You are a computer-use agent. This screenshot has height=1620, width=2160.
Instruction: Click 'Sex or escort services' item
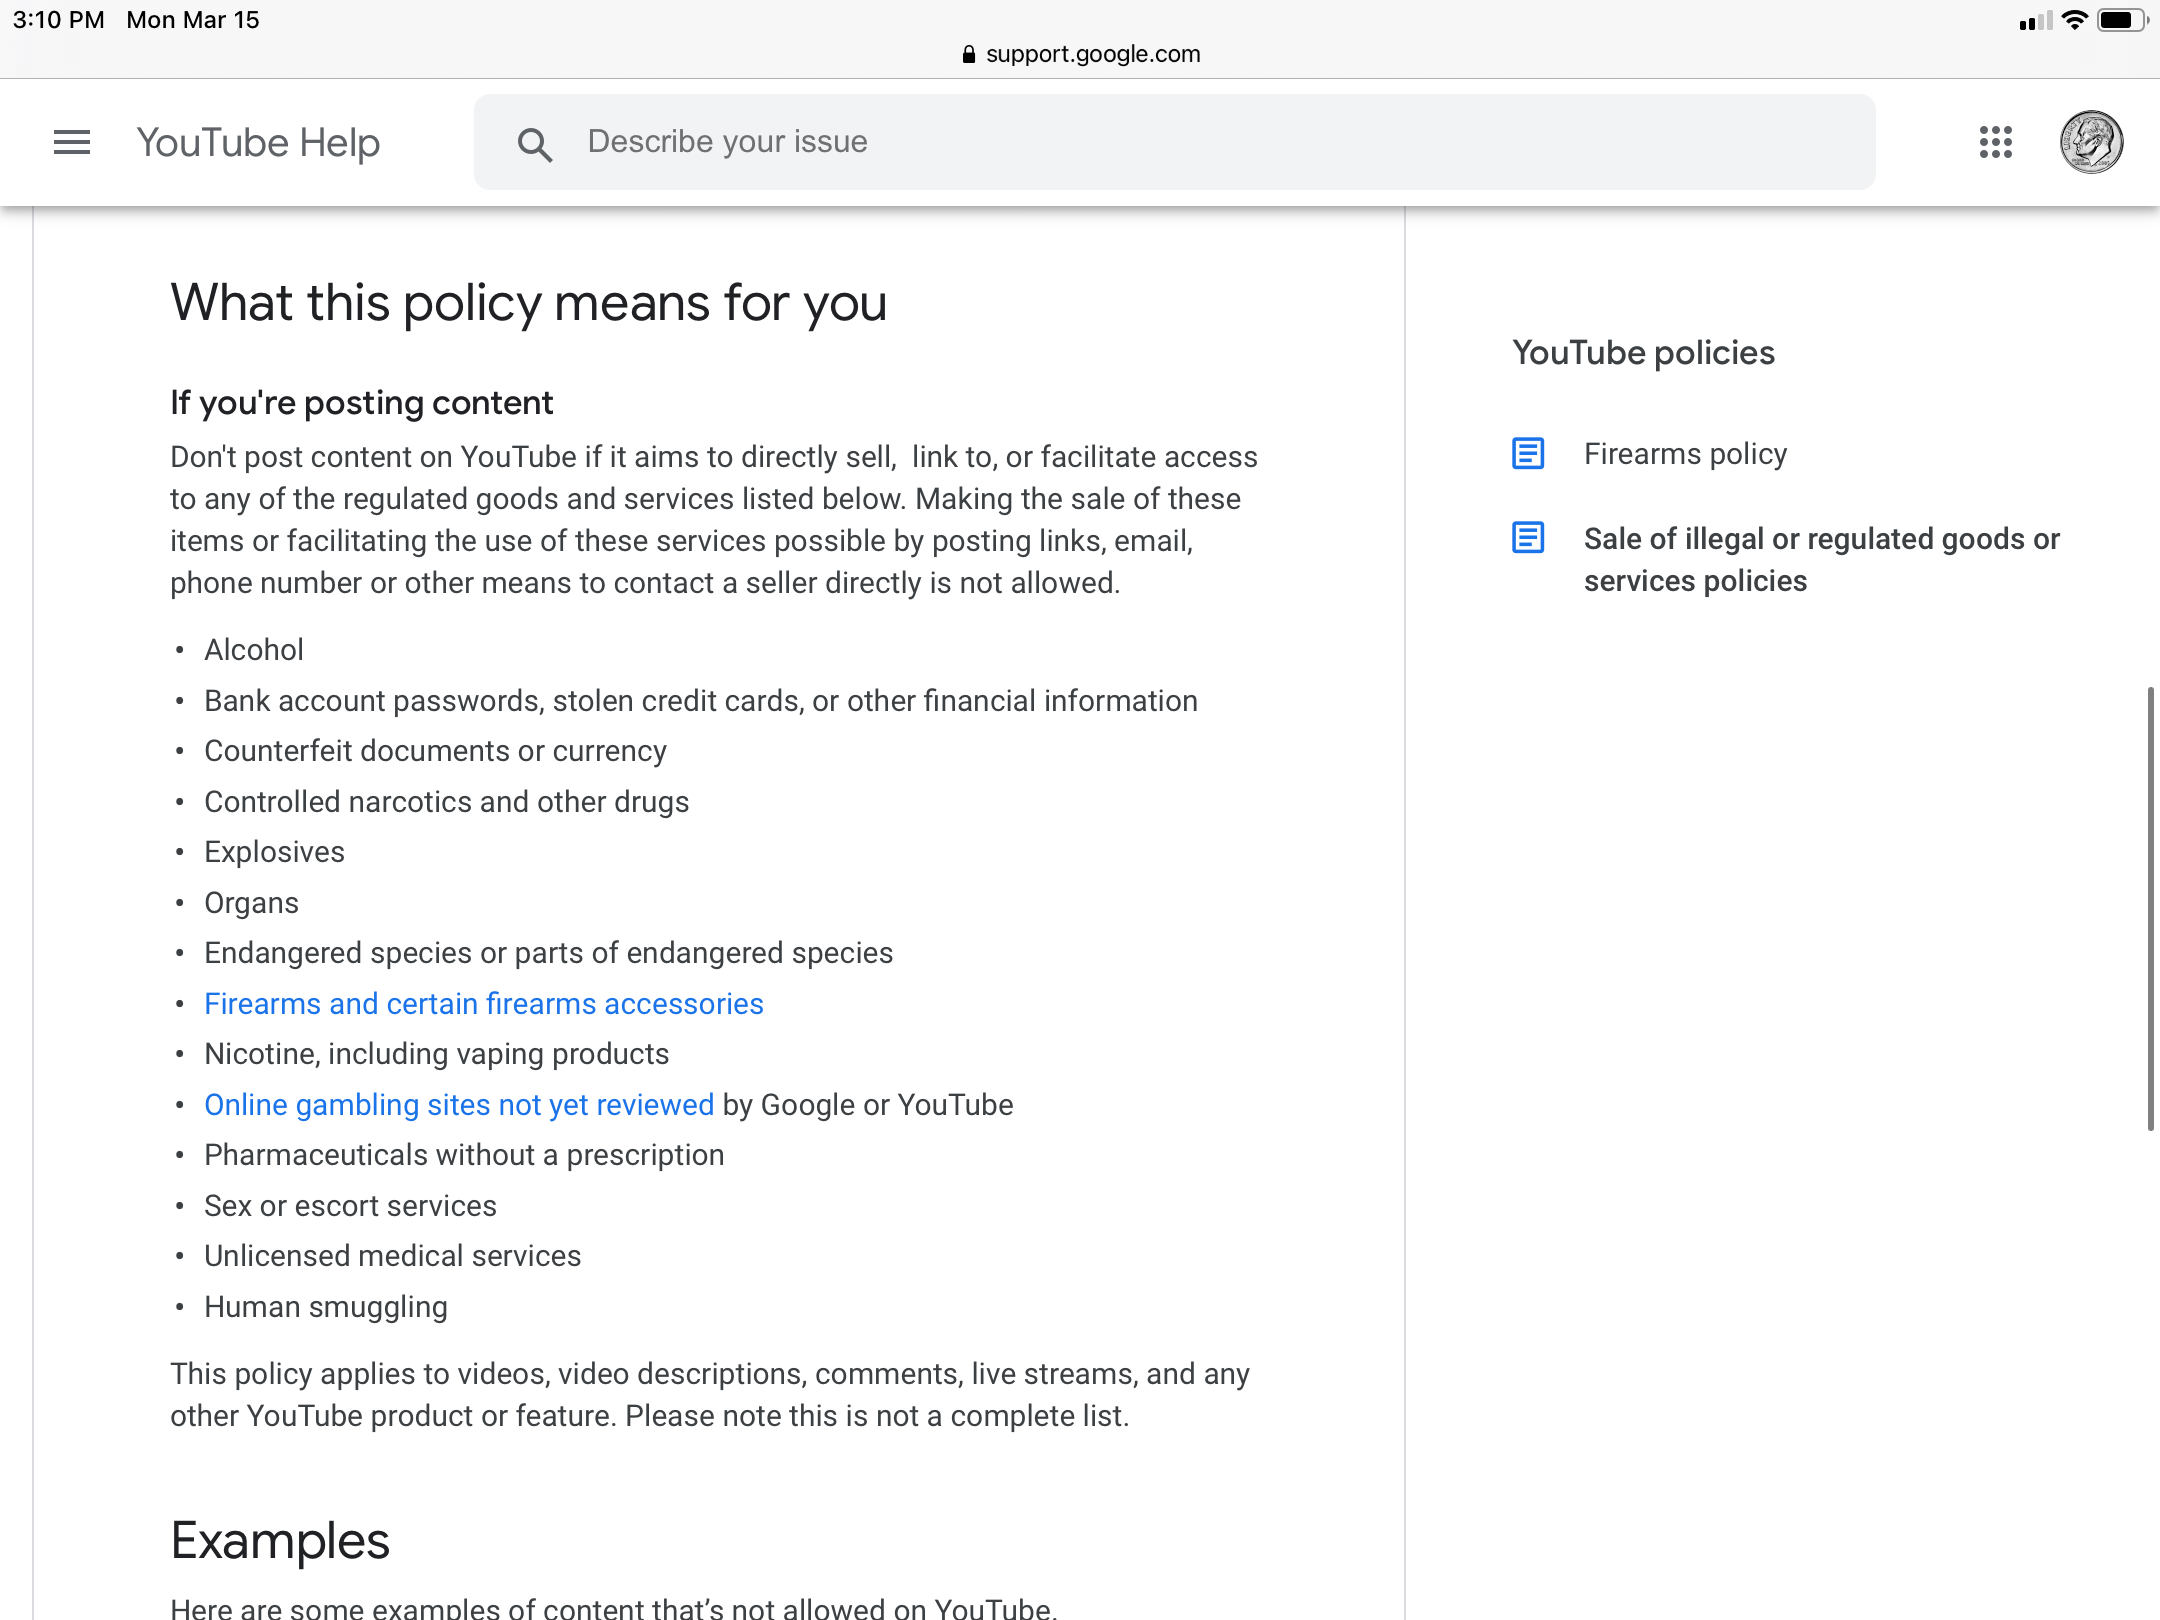[x=350, y=1206]
